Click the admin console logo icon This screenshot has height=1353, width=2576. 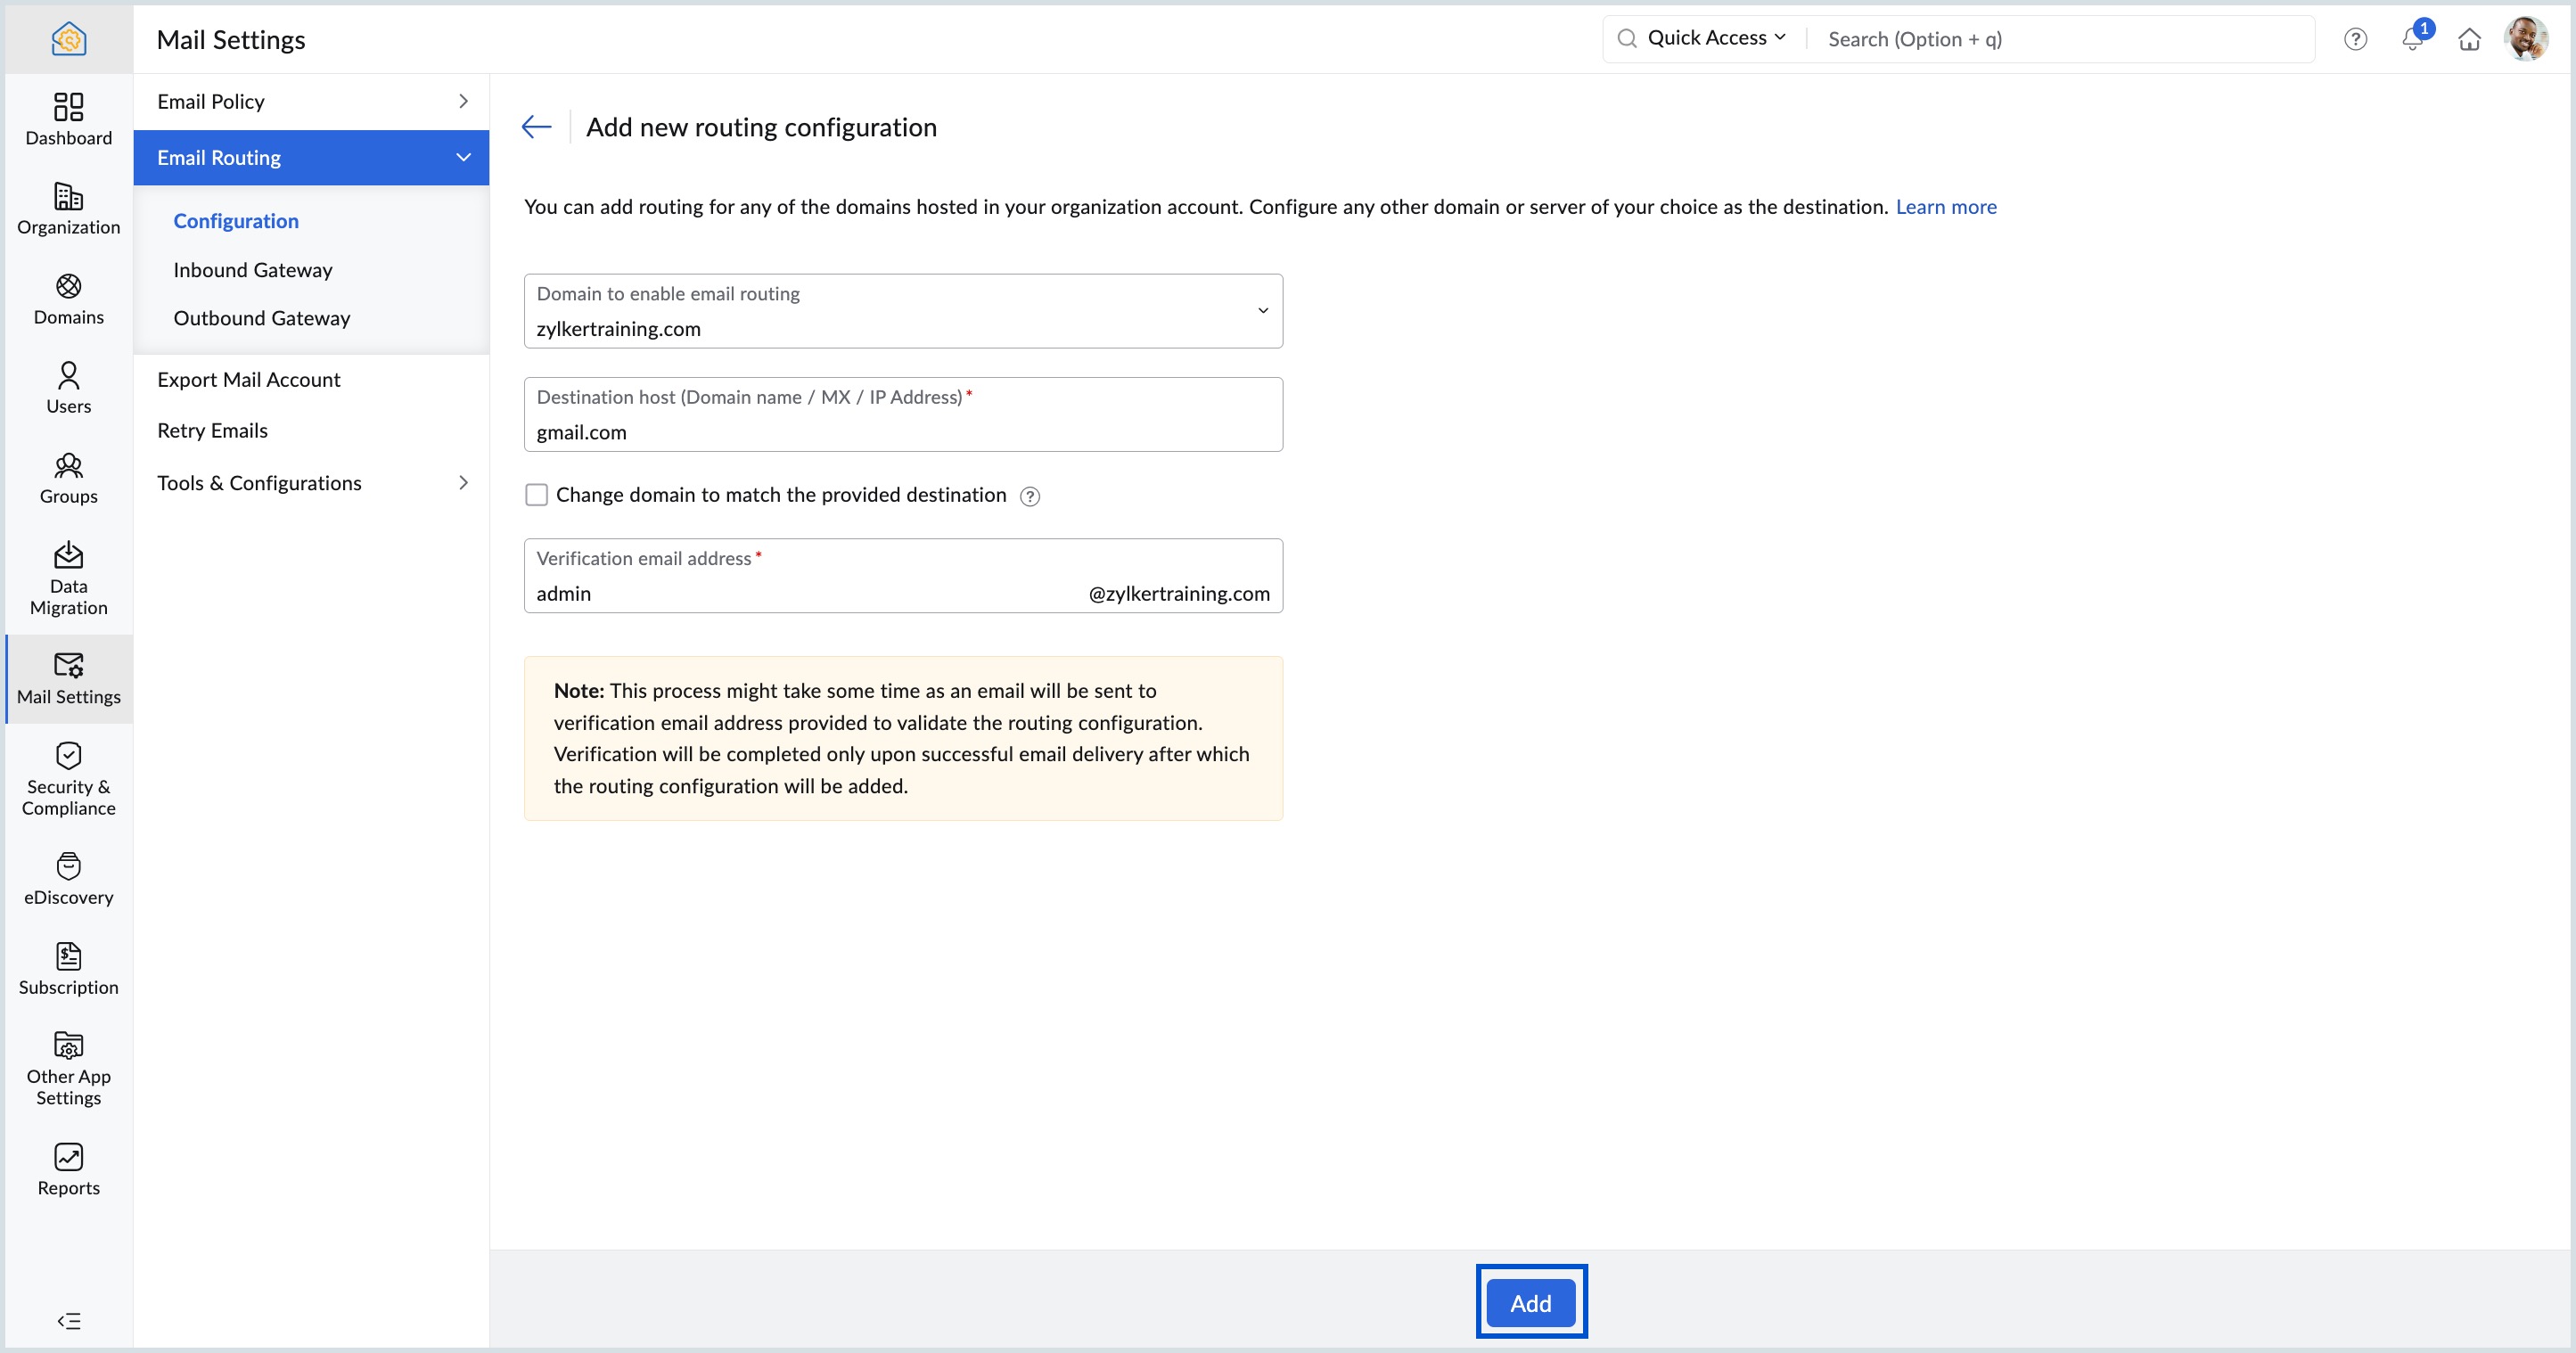(68, 39)
